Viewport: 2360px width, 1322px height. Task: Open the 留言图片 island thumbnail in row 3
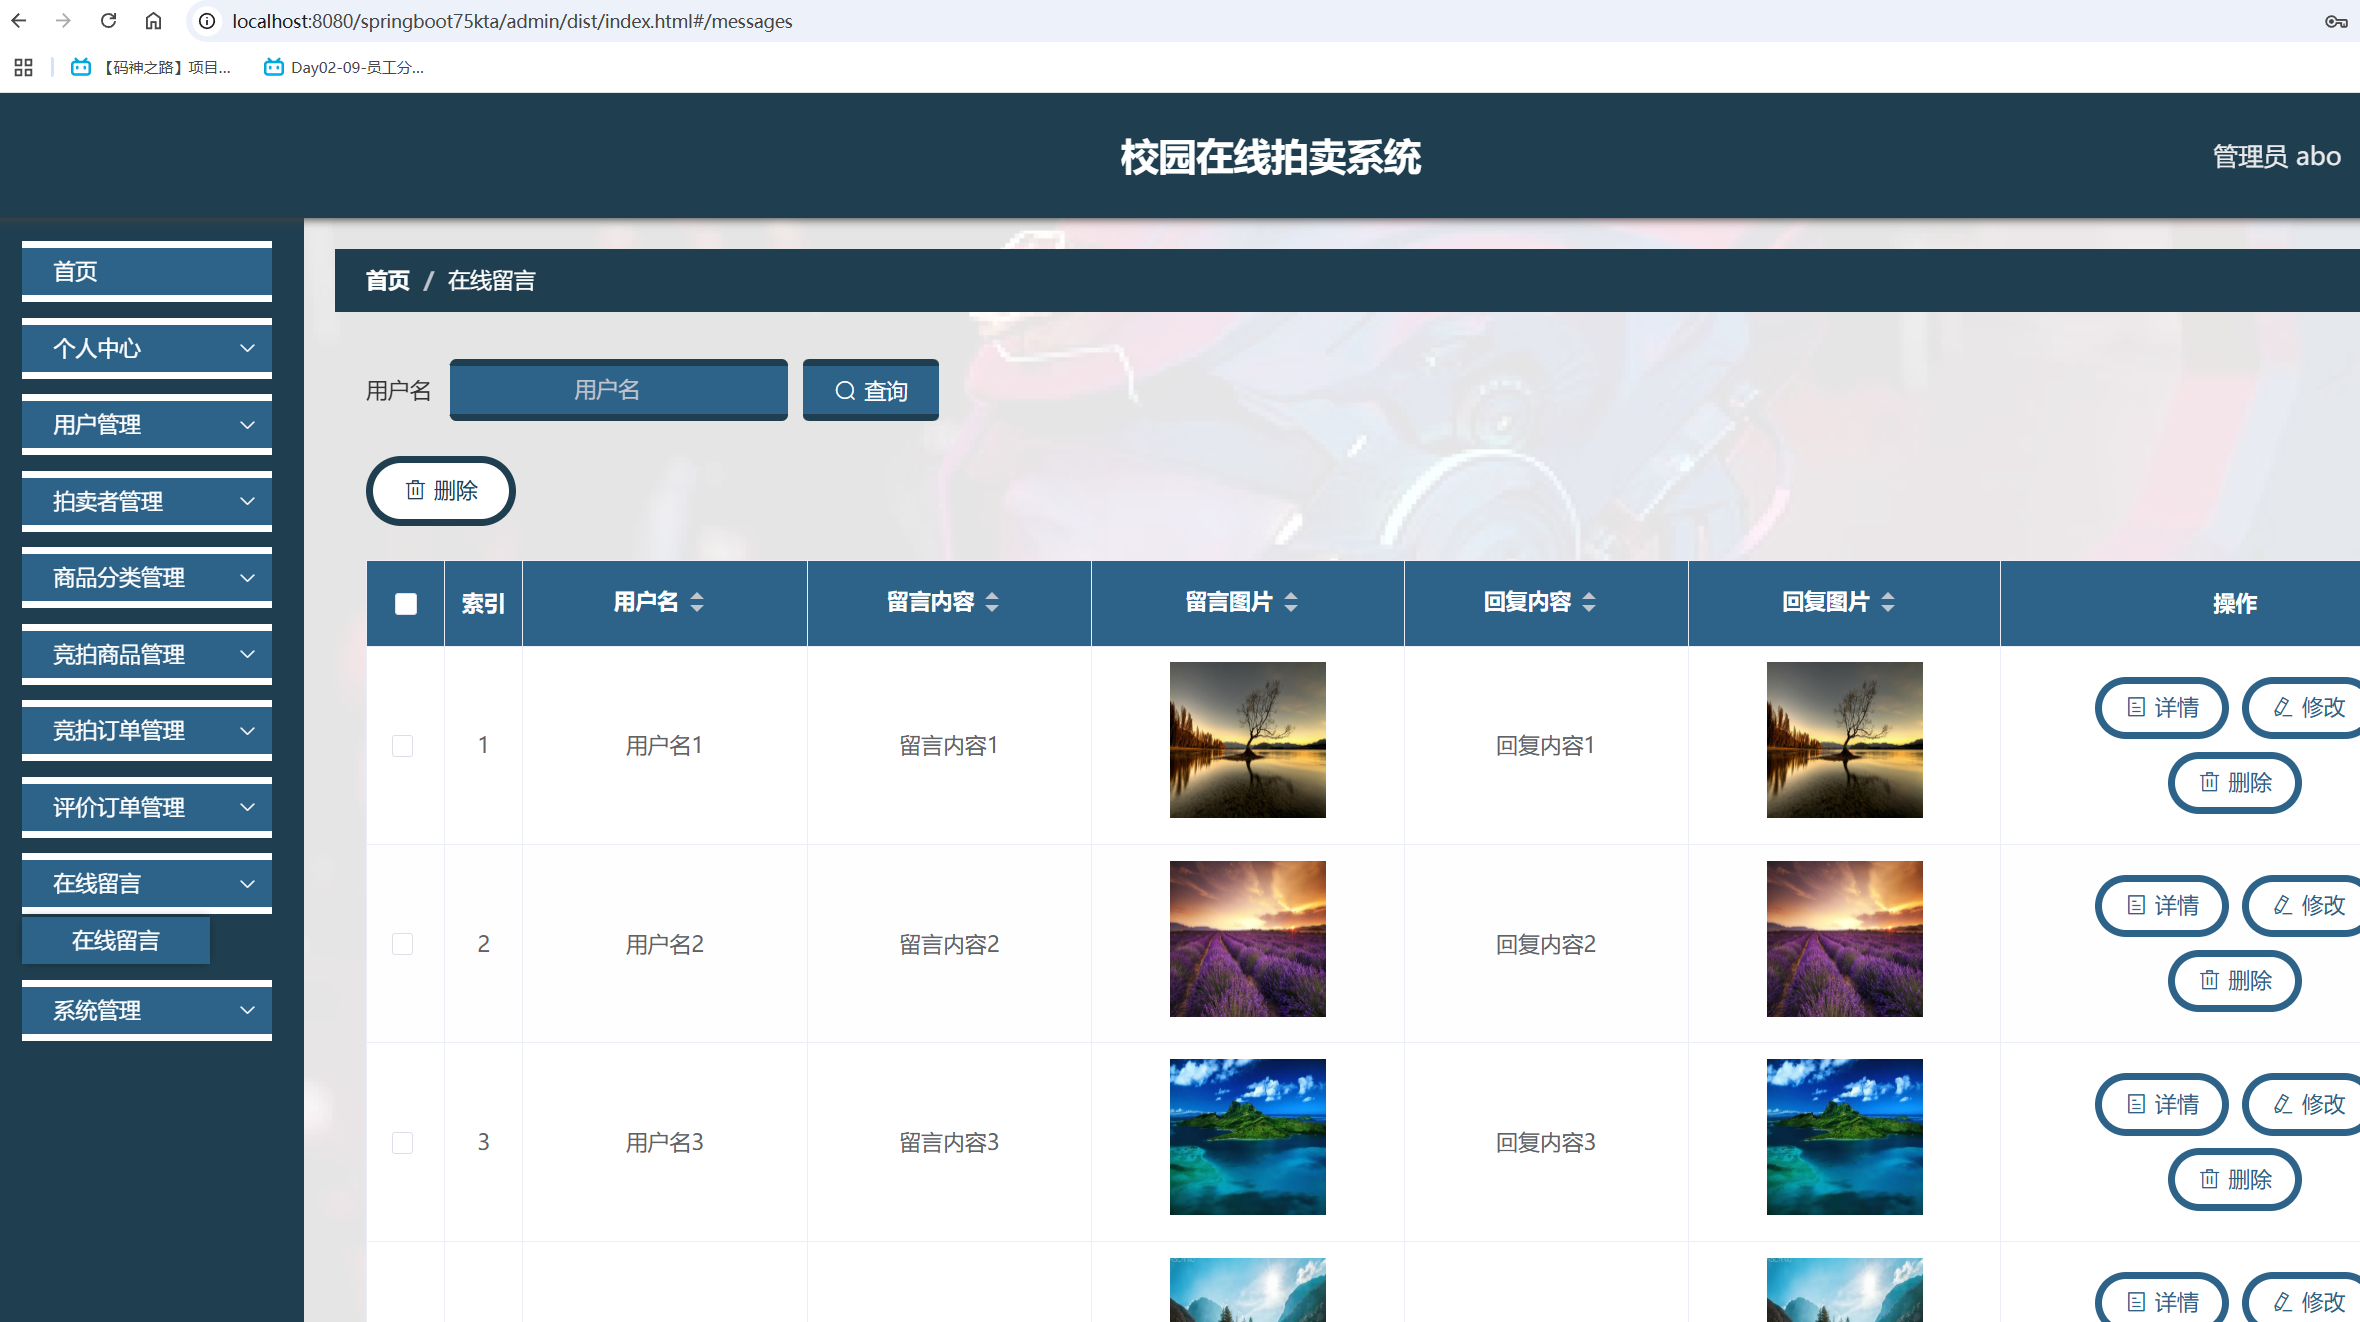pyautogui.click(x=1248, y=1137)
